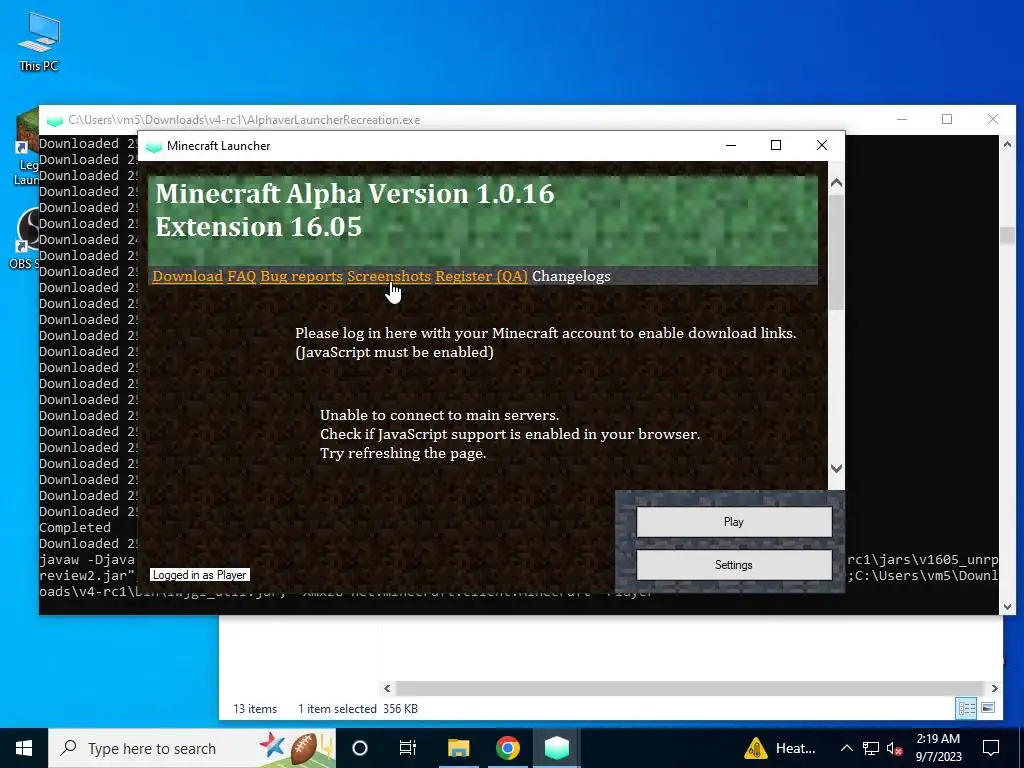Switch File Explorer to large icons view
The width and height of the screenshot is (1024, 768).
(988, 708)
